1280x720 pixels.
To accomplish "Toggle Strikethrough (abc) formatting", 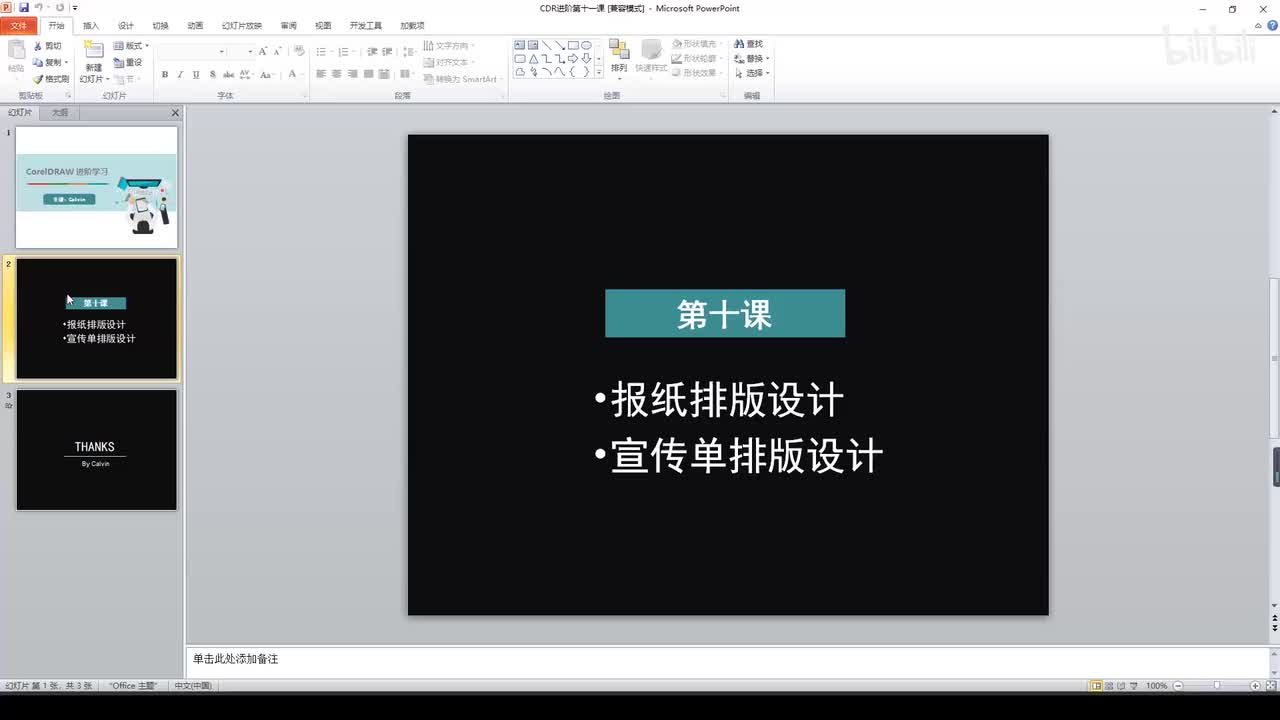I will pos(229,74).
